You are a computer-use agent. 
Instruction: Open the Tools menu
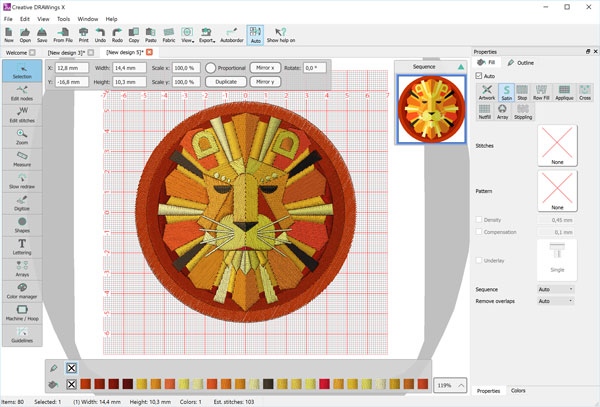[63, 18]
